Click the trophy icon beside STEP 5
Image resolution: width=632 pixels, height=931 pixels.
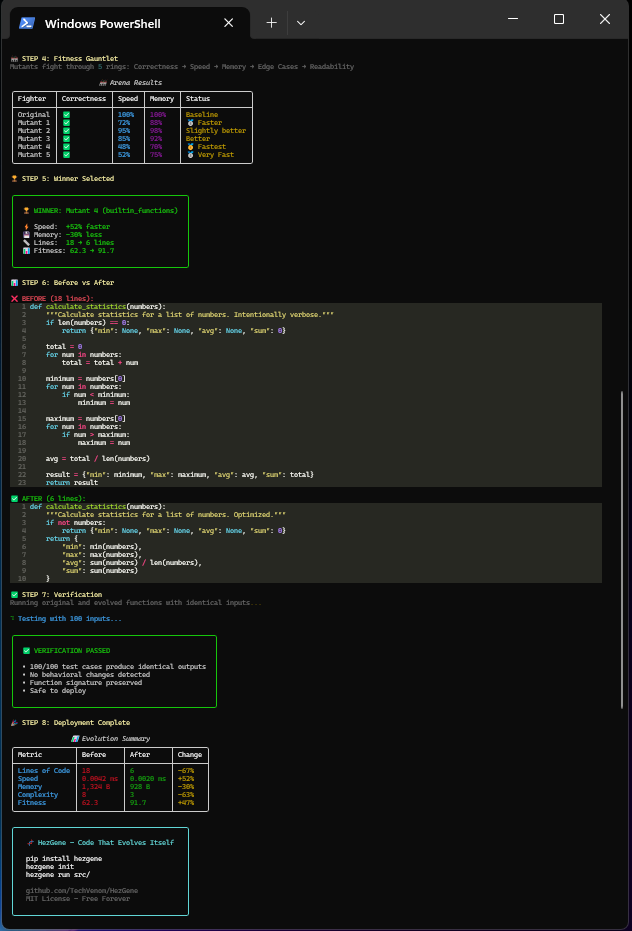click(14, 178)
